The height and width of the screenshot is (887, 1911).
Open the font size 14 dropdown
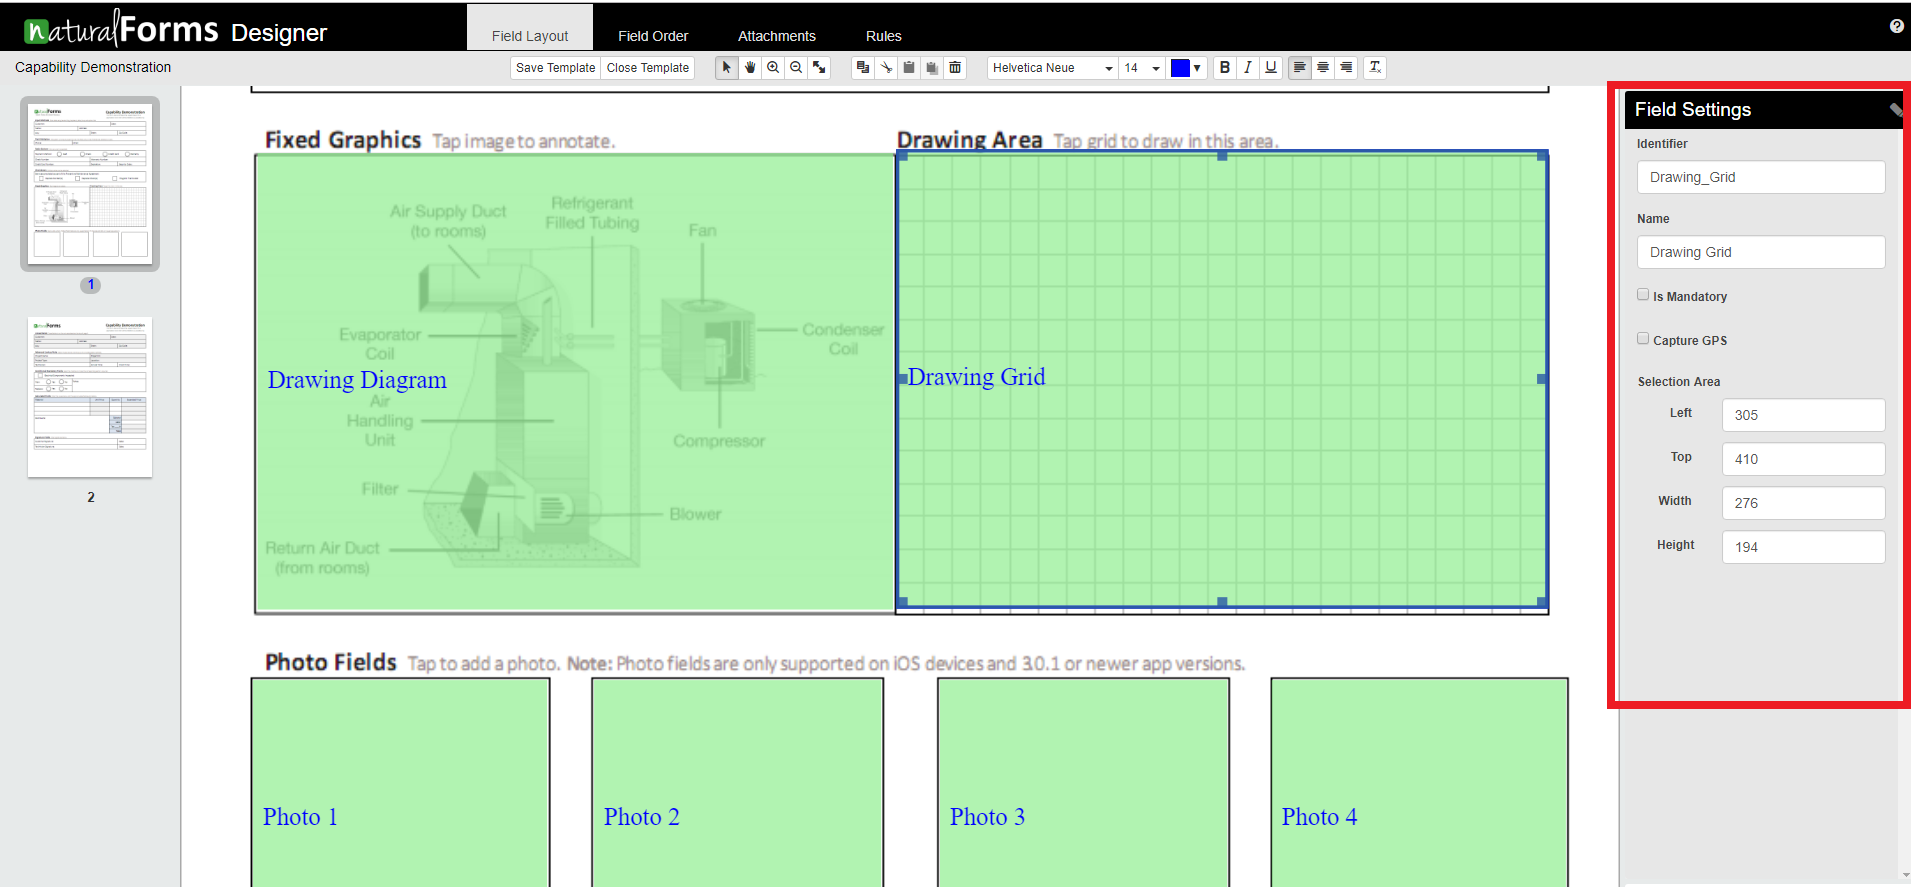[x=1142, y=68]
